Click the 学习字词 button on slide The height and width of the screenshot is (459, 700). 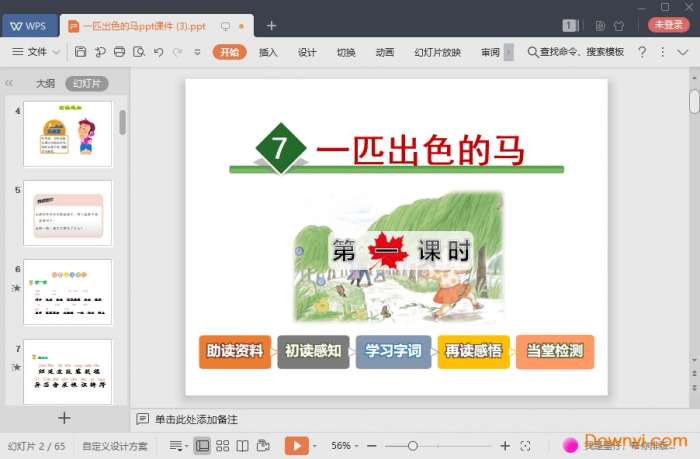(393, 352)
